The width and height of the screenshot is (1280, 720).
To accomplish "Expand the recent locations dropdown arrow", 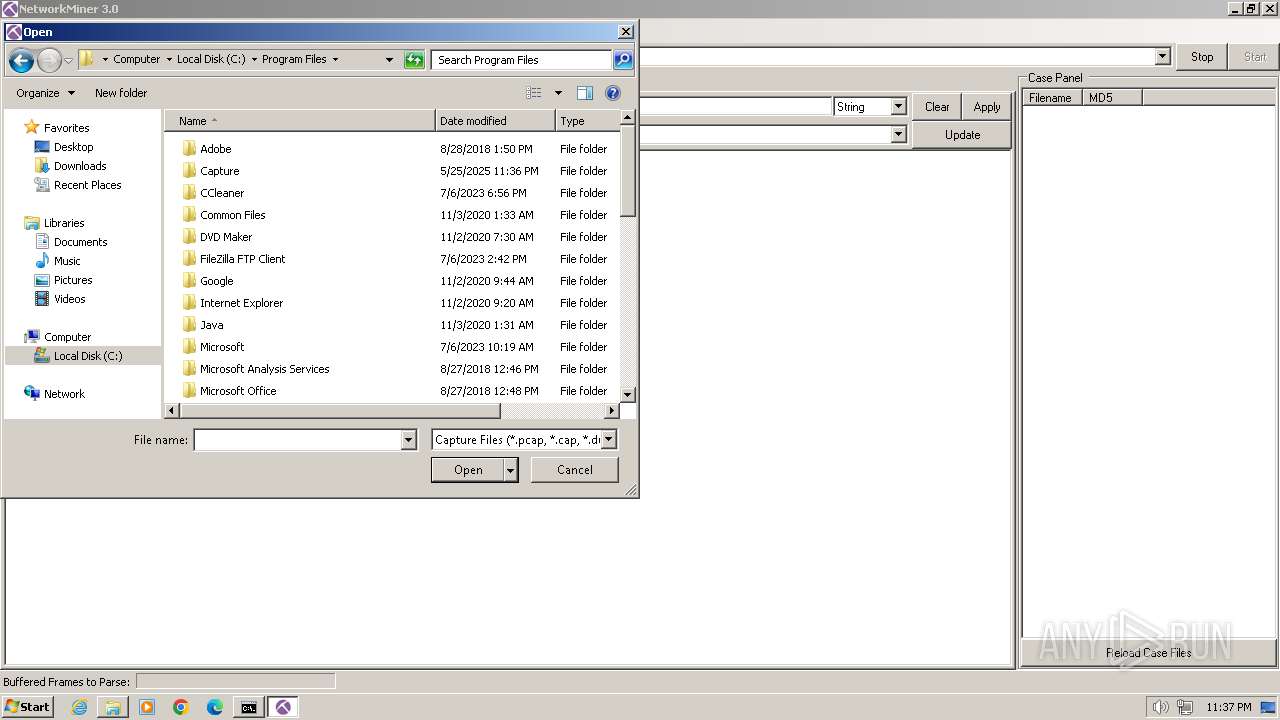I will 68,61.
